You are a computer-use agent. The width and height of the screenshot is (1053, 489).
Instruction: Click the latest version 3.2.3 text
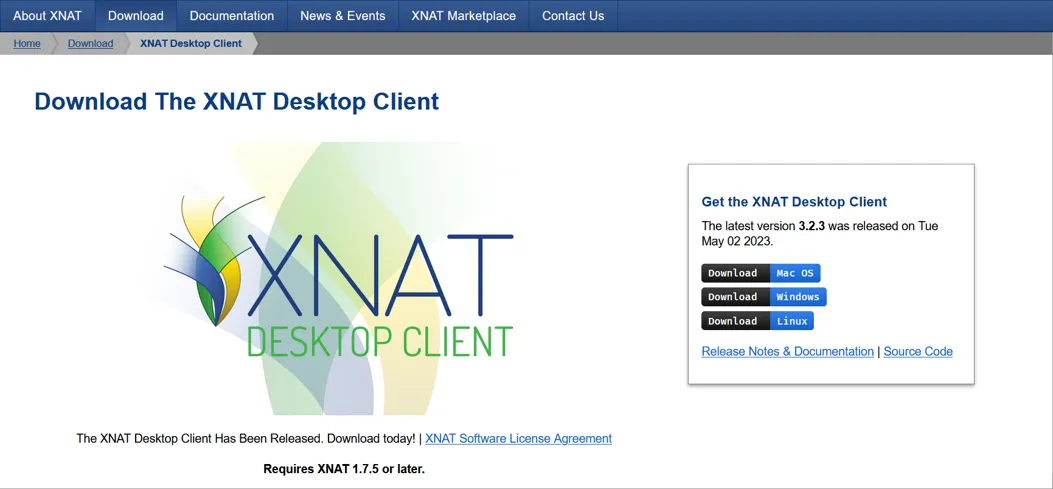tap(820, 234)
